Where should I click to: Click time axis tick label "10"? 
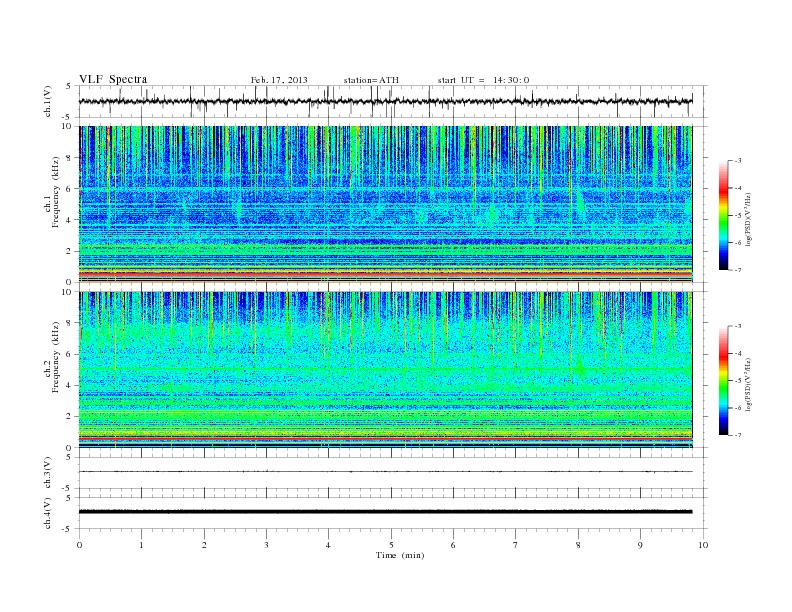(x=703, y=545)
